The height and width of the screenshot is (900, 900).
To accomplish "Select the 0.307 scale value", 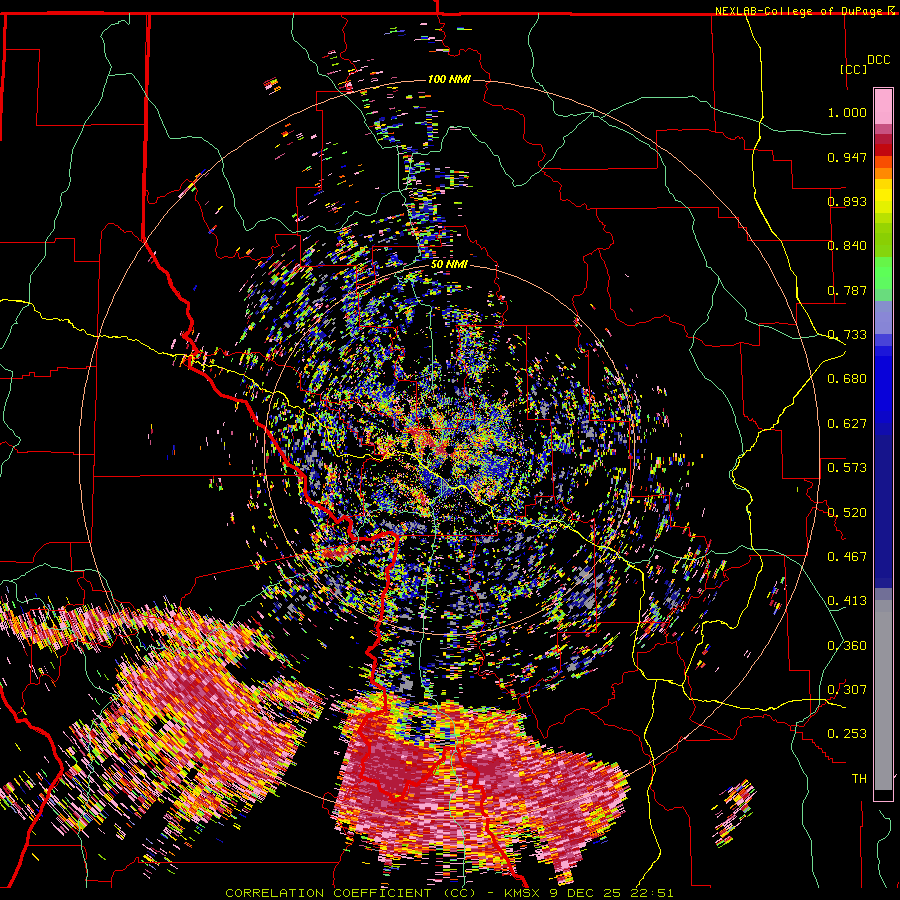I will tap(847, 690).
